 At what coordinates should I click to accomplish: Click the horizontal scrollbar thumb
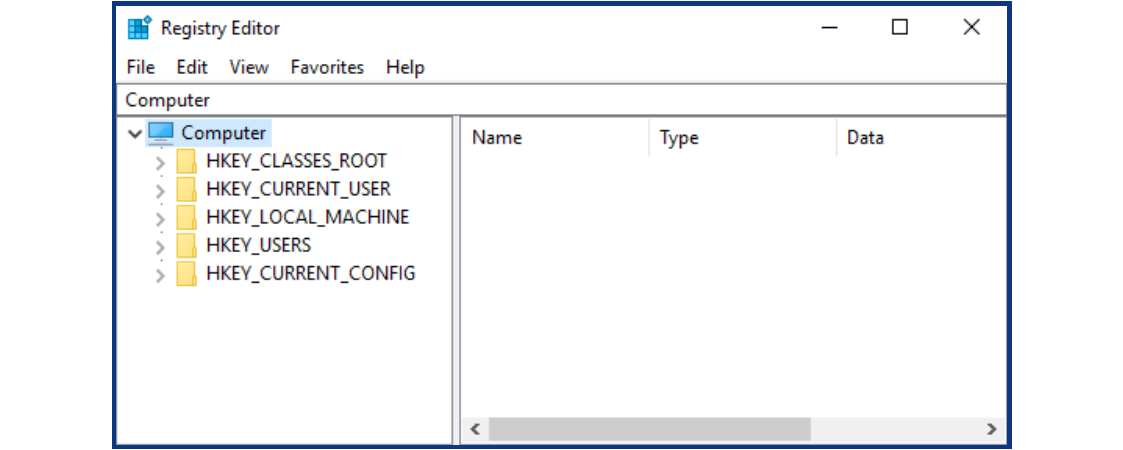pos(650,429)
